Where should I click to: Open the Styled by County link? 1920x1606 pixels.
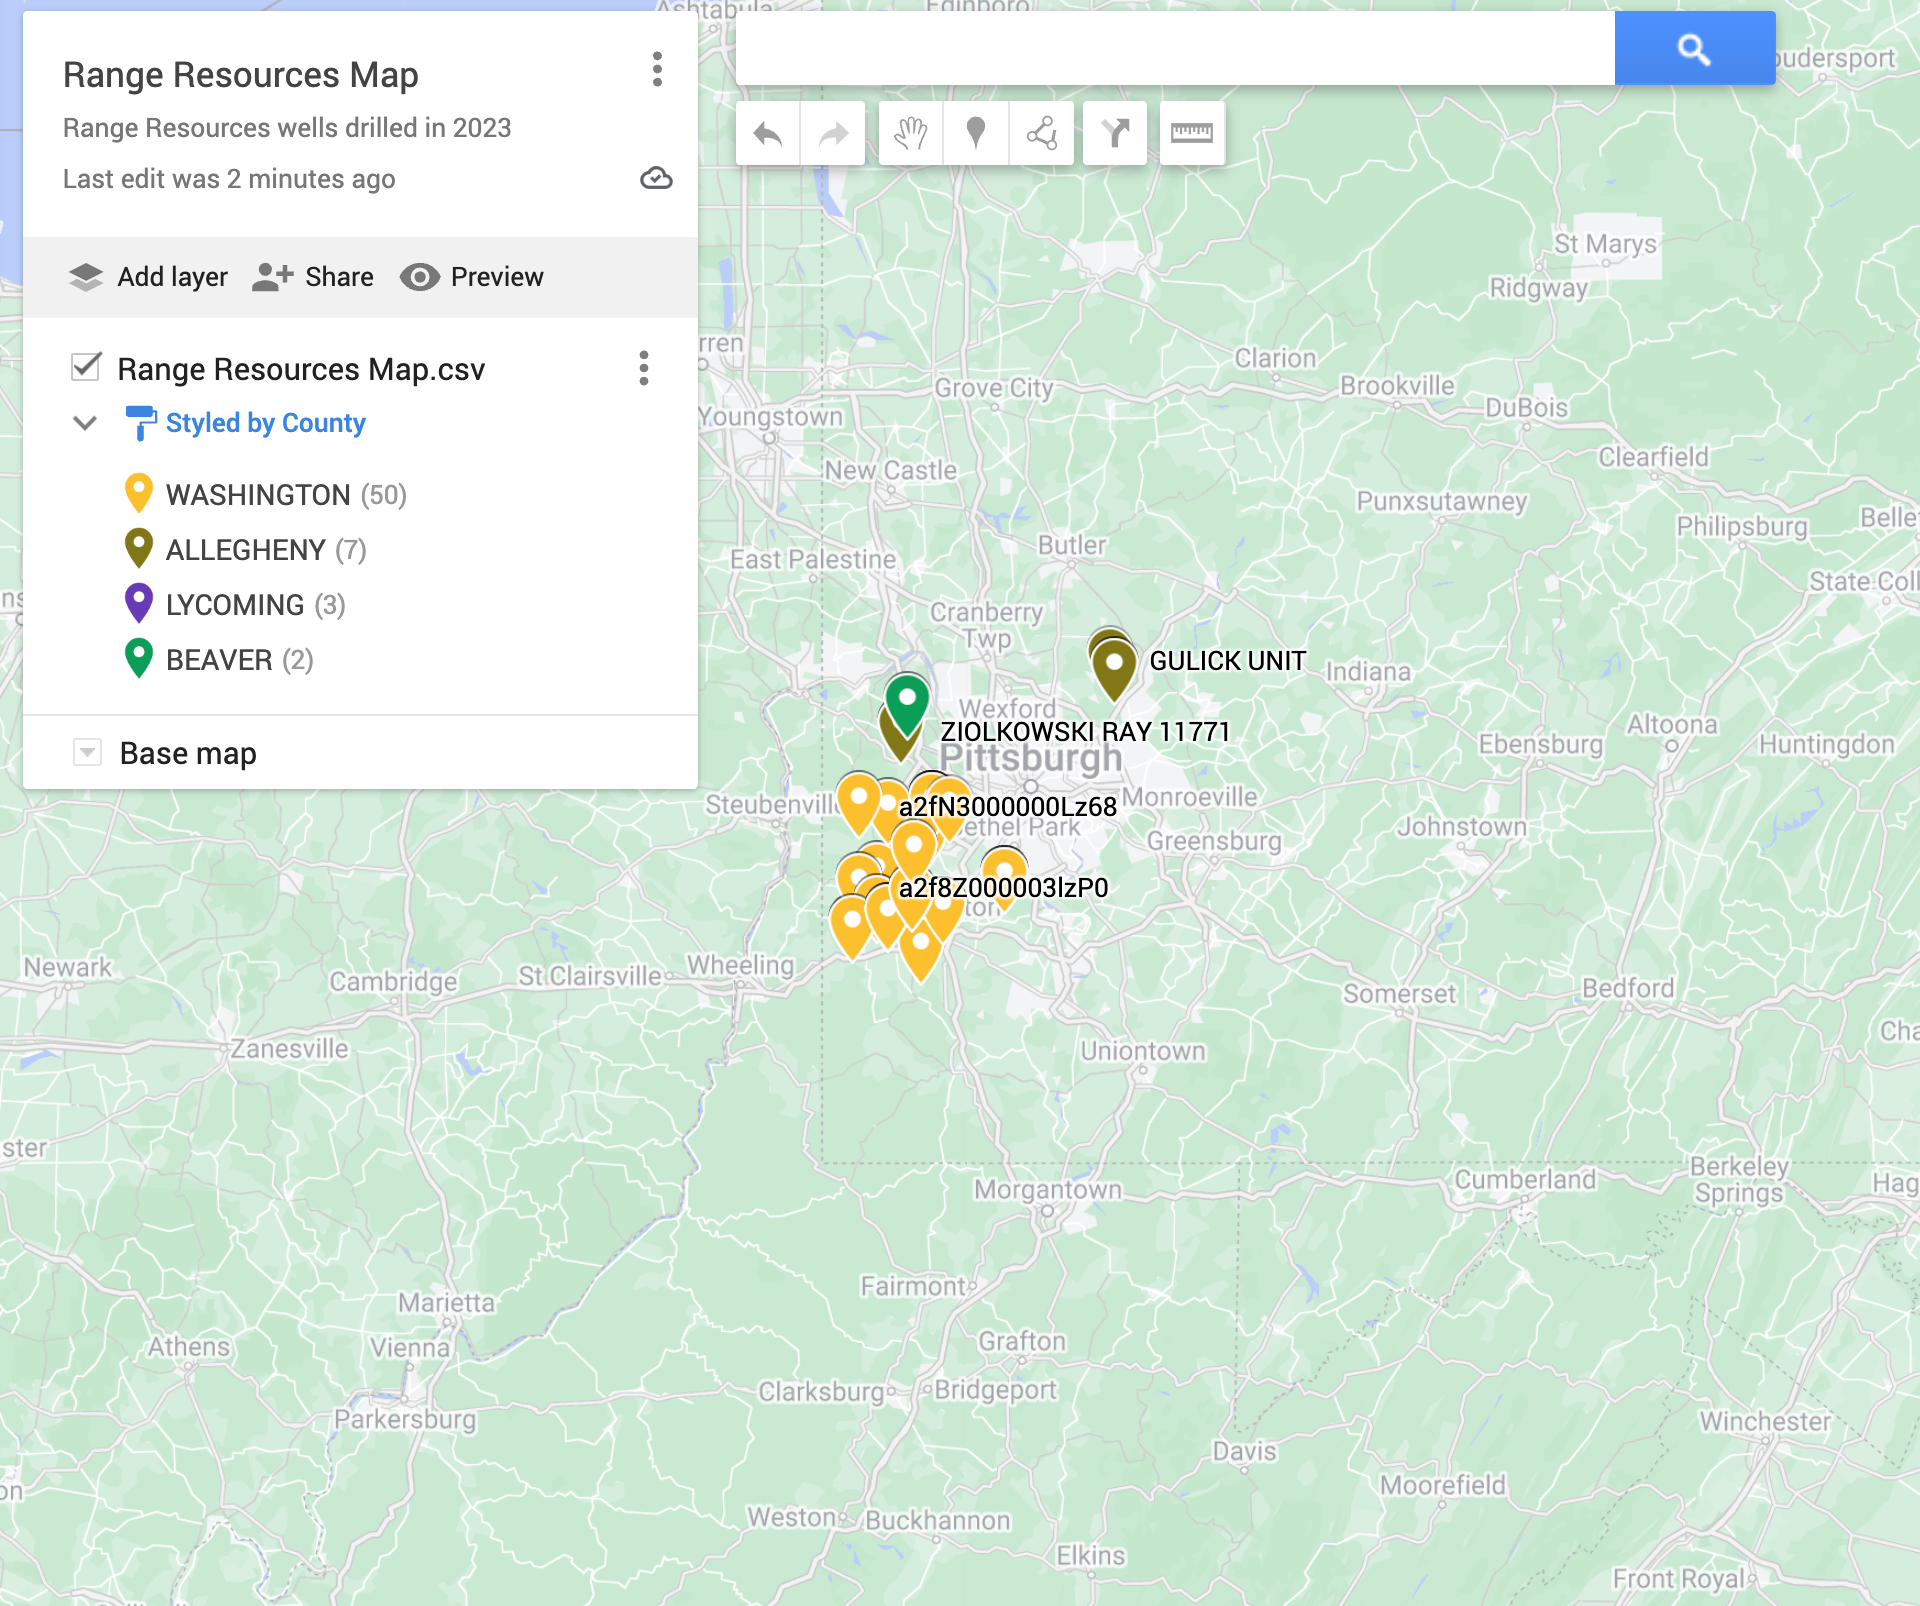pyautogui.click(x=265, y=423)
